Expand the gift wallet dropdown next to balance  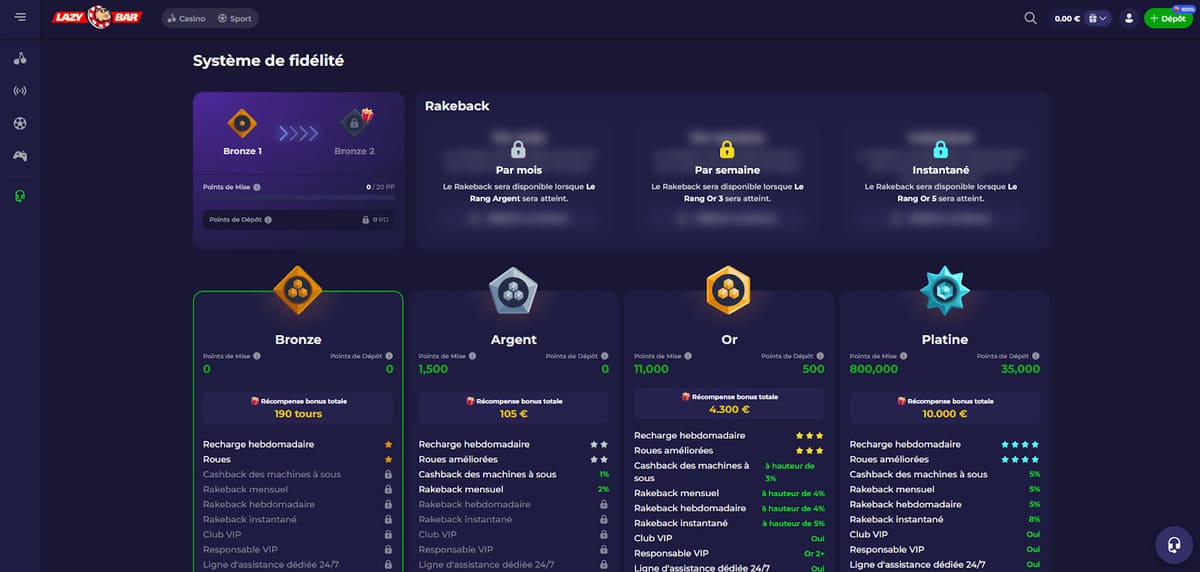pyautogui.click(x=1098, y=18)
